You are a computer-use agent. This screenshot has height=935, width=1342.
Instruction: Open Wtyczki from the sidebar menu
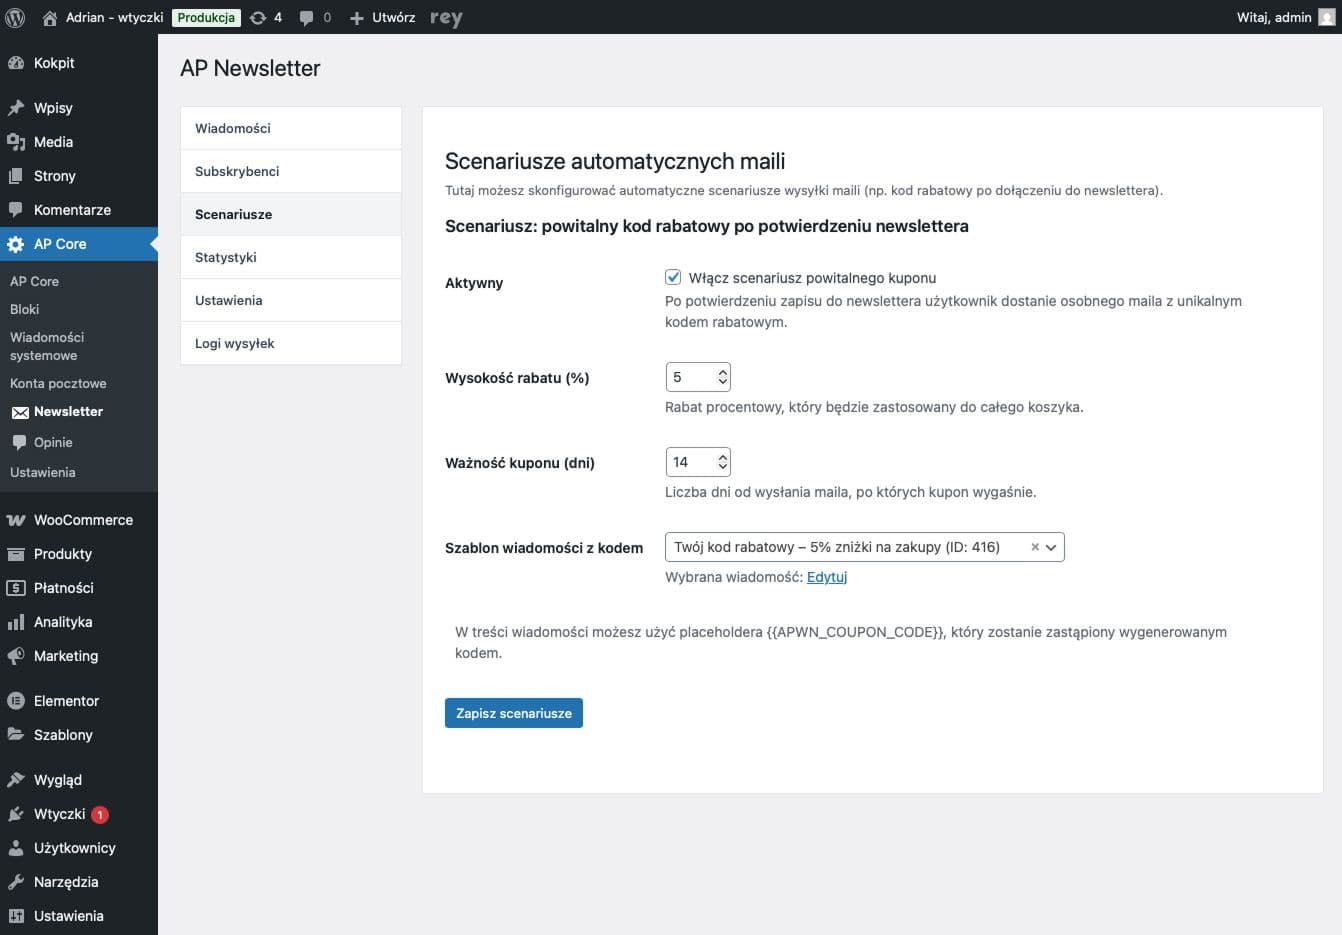click(x=60, y=813)
